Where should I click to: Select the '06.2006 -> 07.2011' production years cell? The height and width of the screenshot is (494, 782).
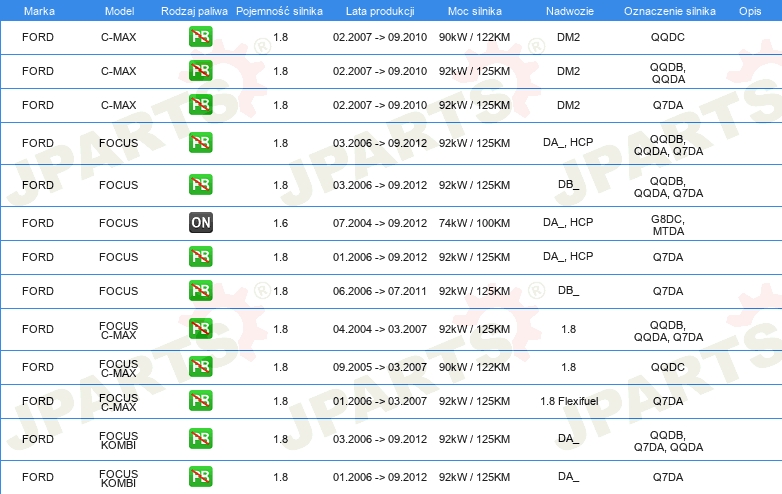click(380, 291)
